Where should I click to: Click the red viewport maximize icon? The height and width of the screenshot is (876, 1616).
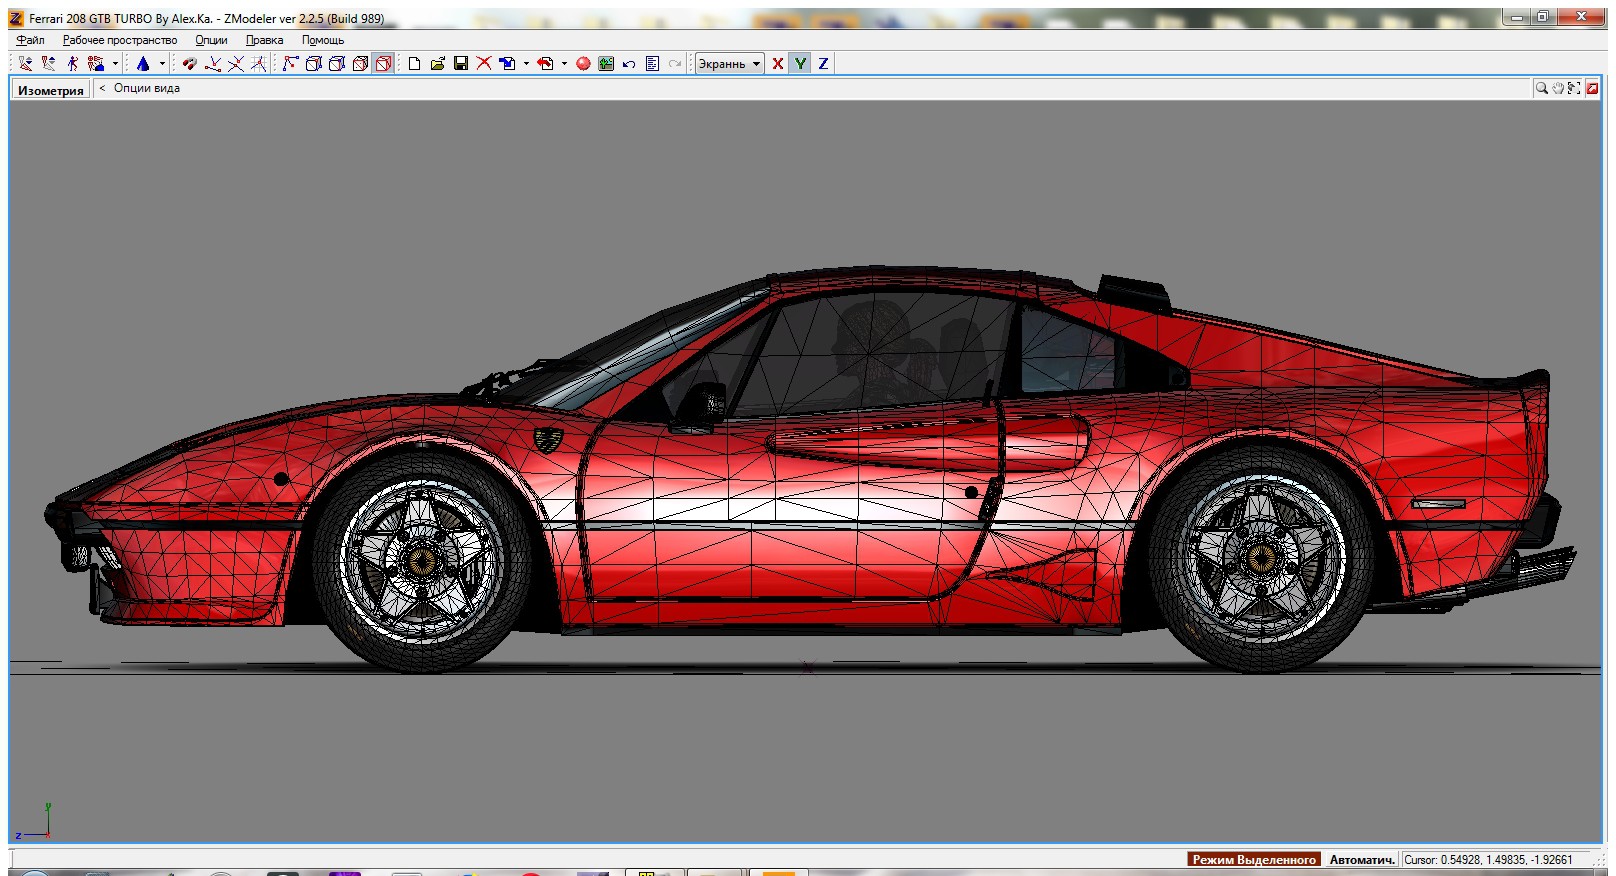click(1592, 89)
